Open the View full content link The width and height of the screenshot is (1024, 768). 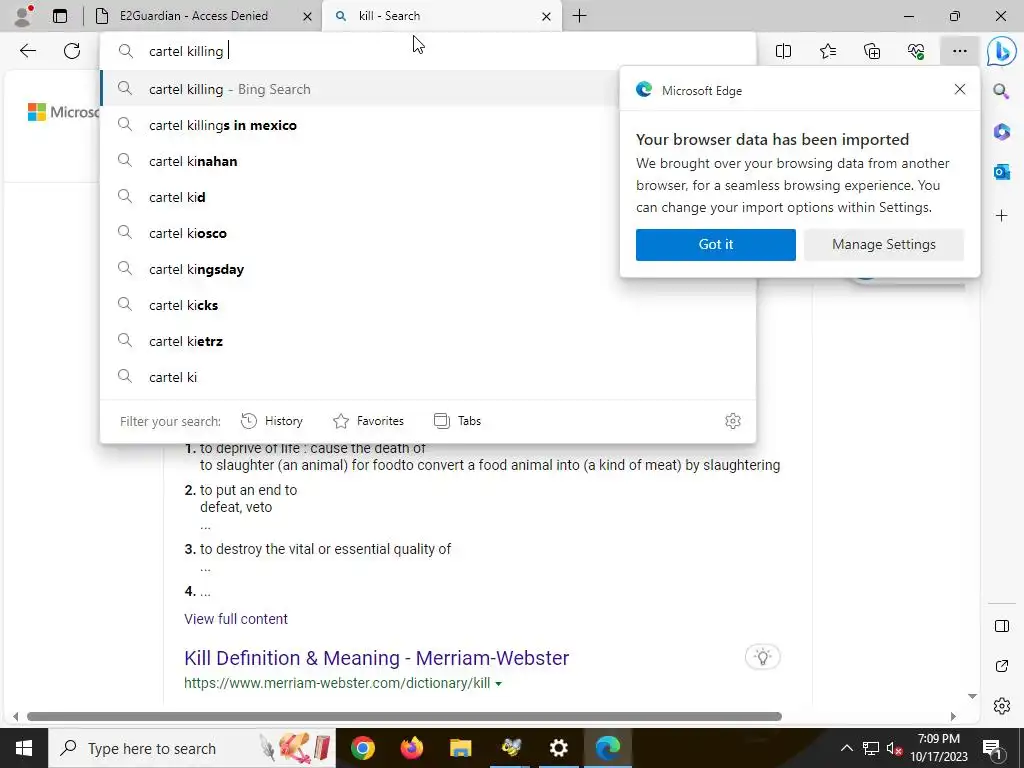tap(236, 619)
